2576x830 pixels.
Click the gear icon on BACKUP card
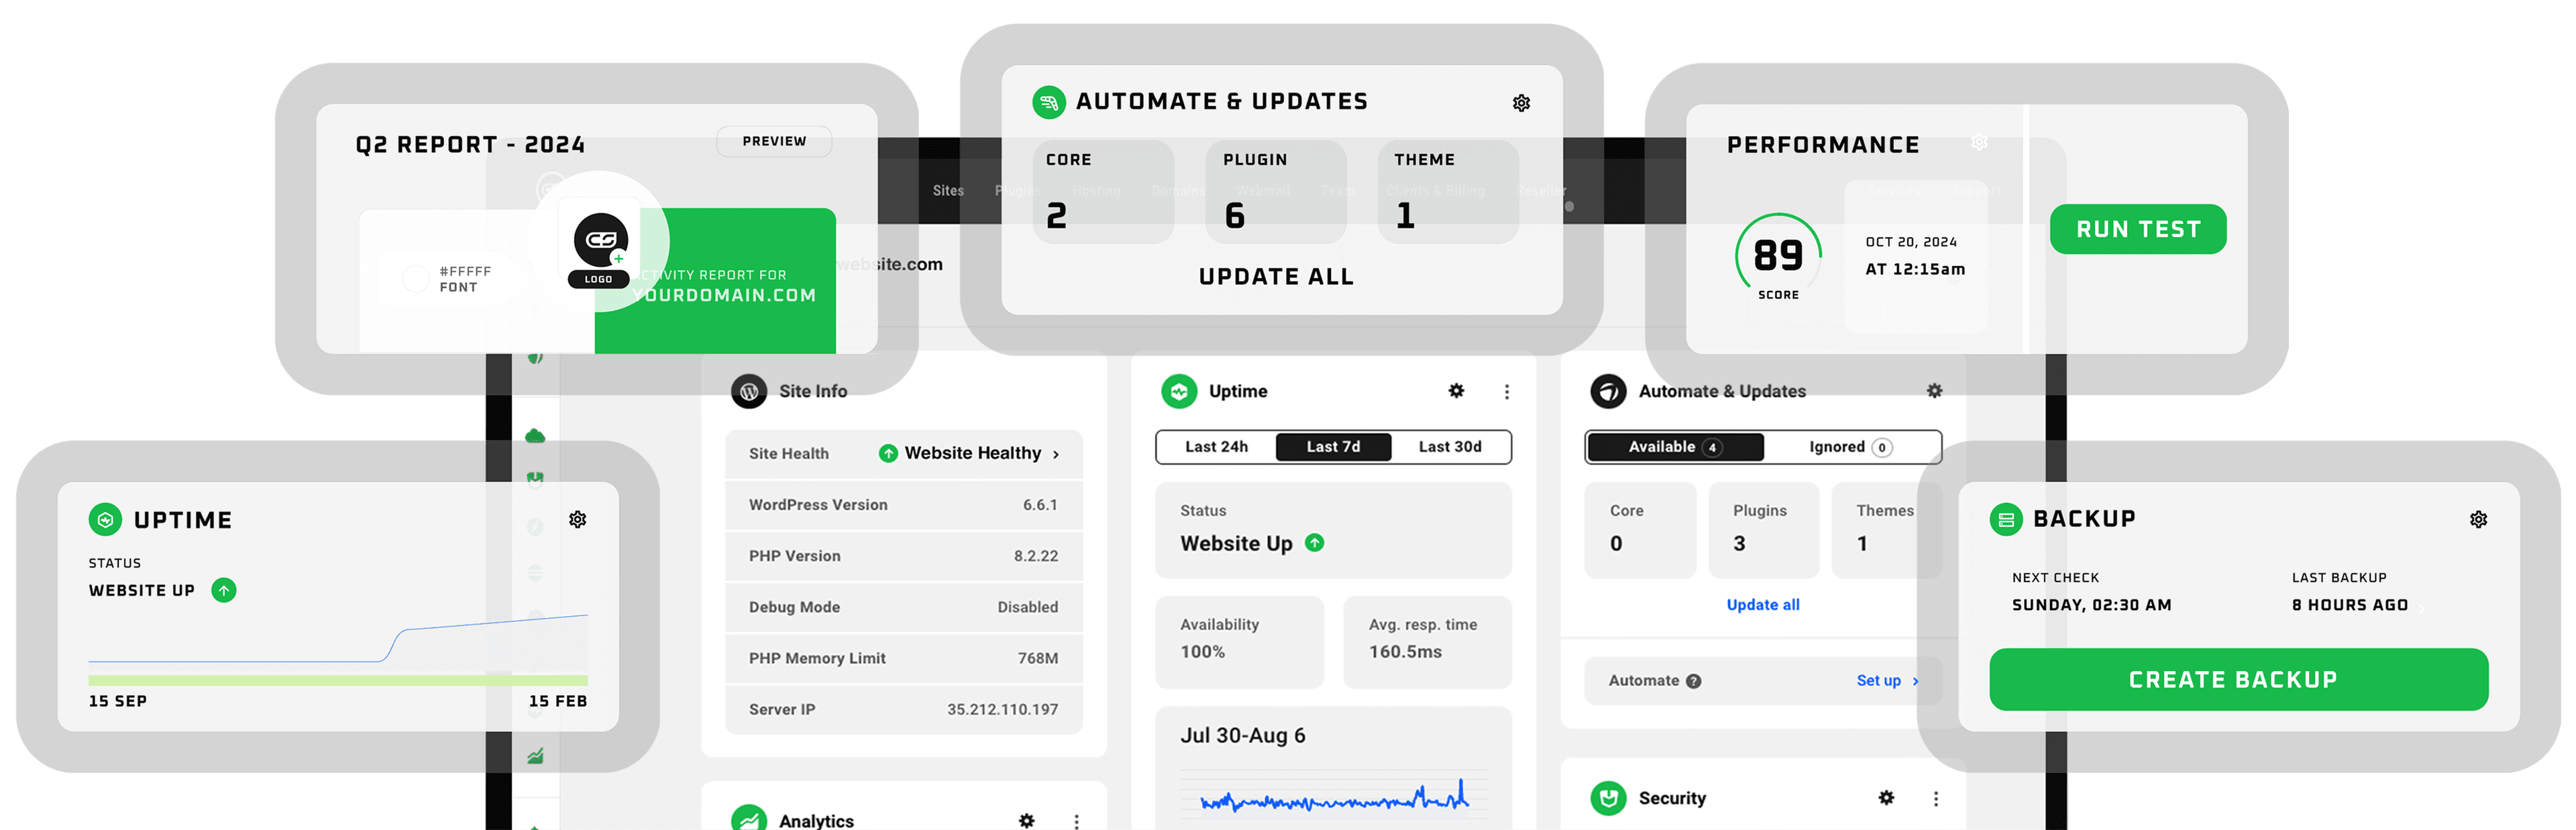click(2478, 519)
